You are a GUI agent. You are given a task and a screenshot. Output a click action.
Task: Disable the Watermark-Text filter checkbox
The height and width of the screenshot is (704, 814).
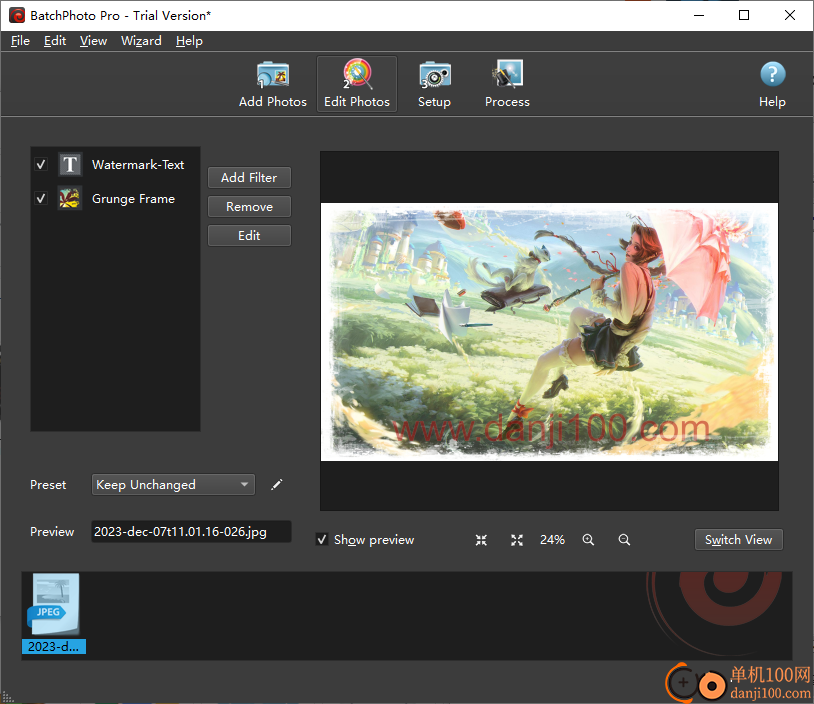click(41, 165)
